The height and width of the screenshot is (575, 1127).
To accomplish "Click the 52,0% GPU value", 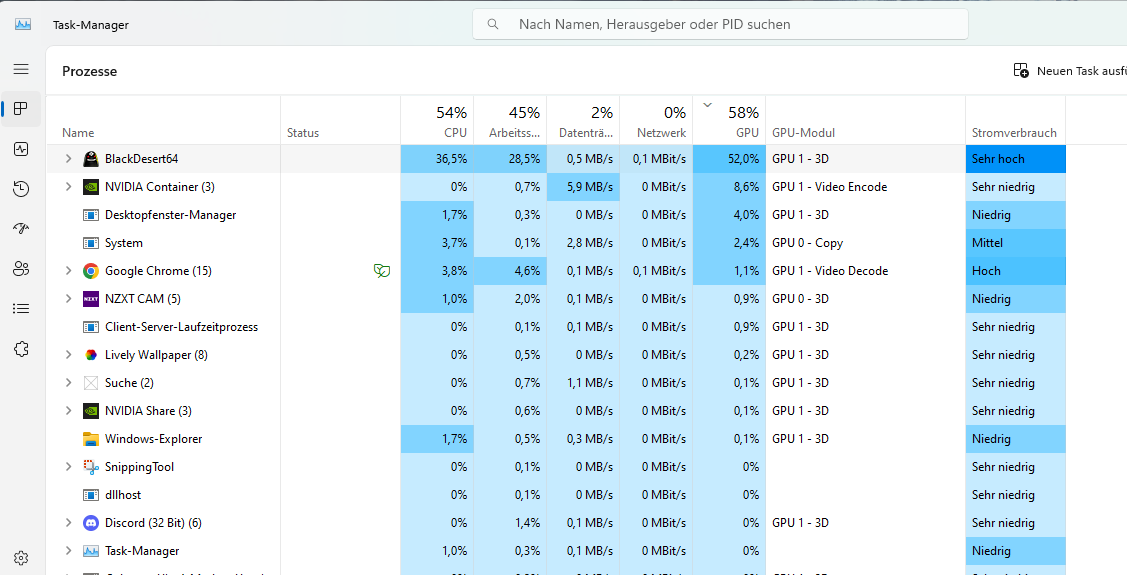I will click(x=743, y=159).
